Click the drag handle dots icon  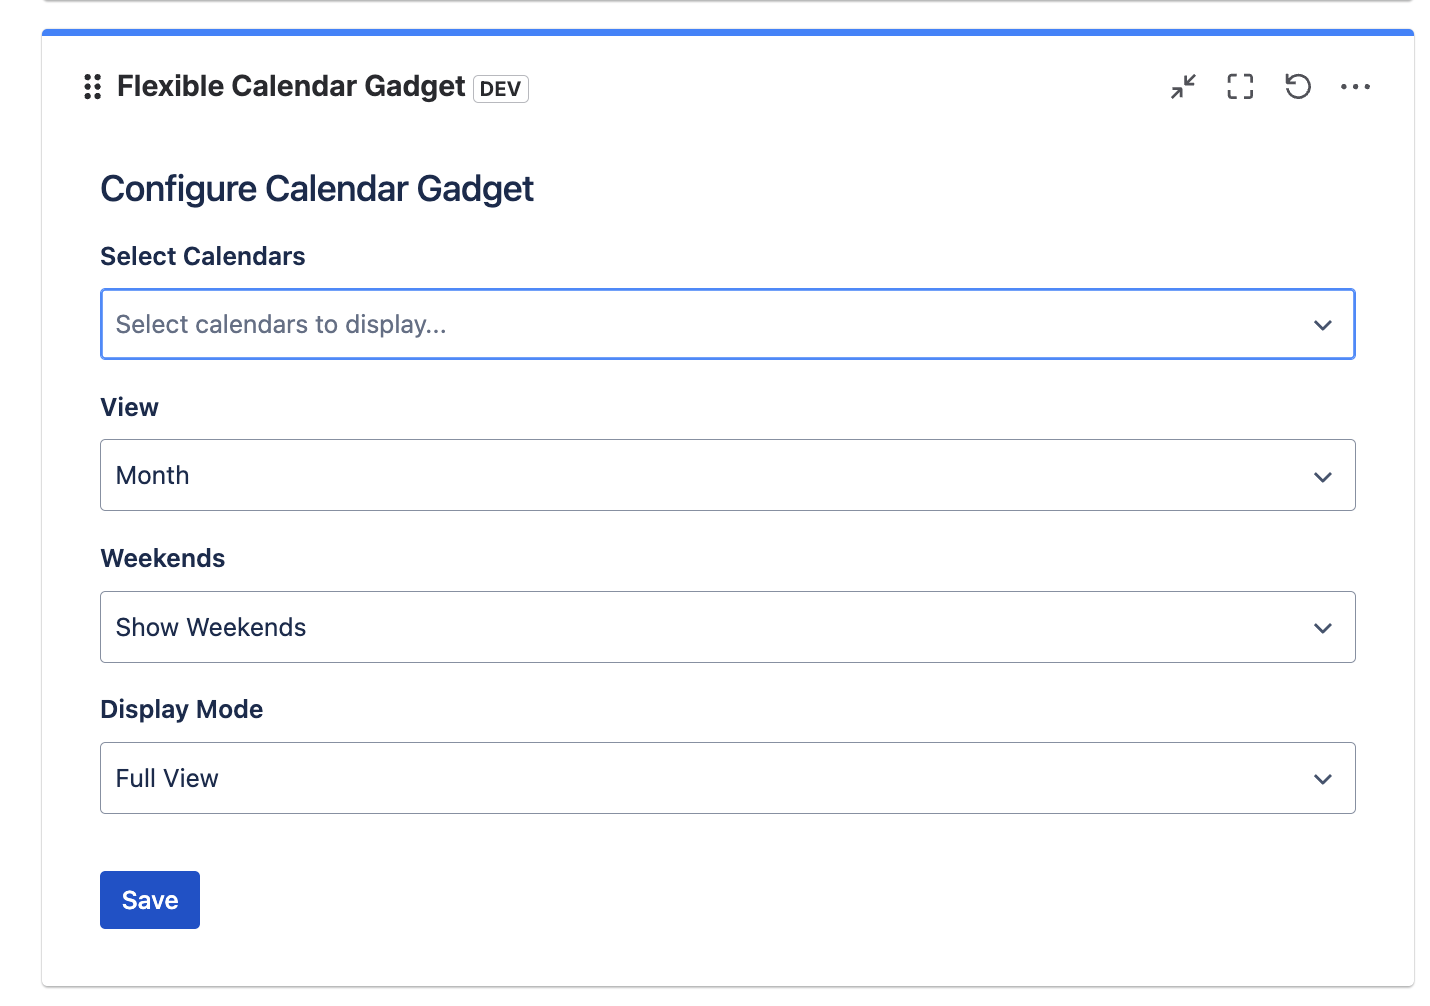(93, 87)
